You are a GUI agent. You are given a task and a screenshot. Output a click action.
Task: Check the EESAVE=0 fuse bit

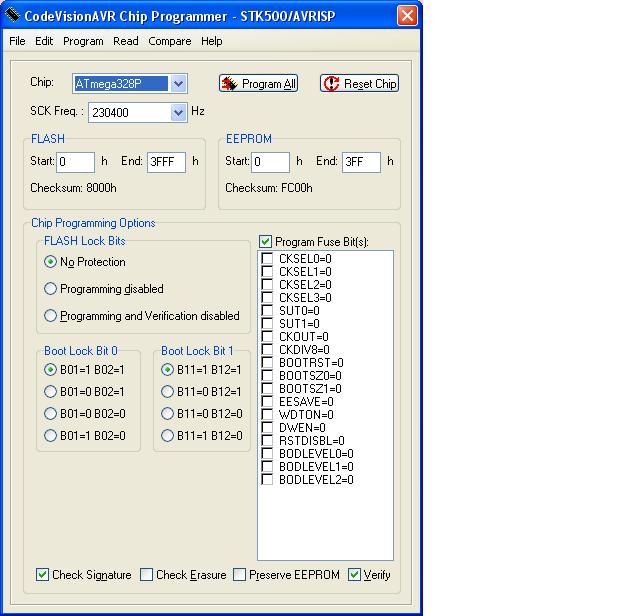click(x=267, y=402)
